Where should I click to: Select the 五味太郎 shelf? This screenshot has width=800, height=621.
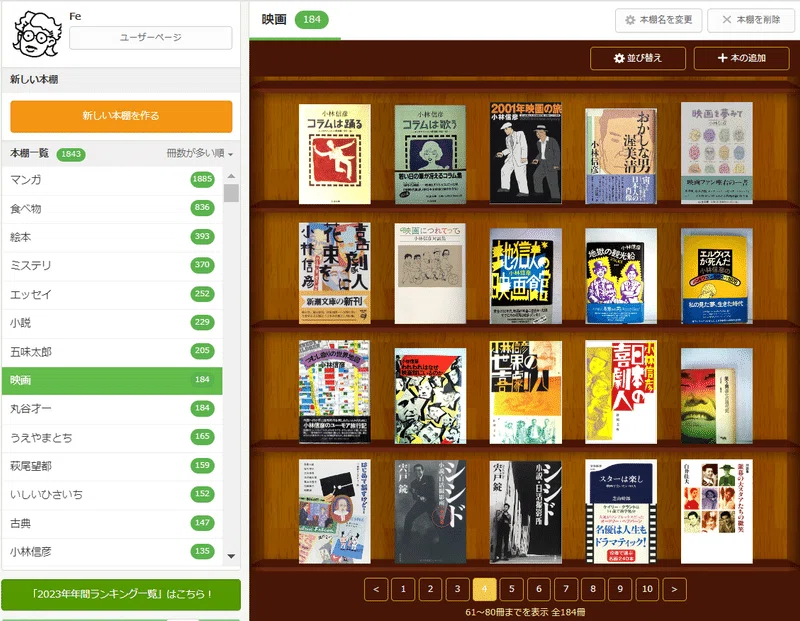pyautogui.click(x=112, y=352)
